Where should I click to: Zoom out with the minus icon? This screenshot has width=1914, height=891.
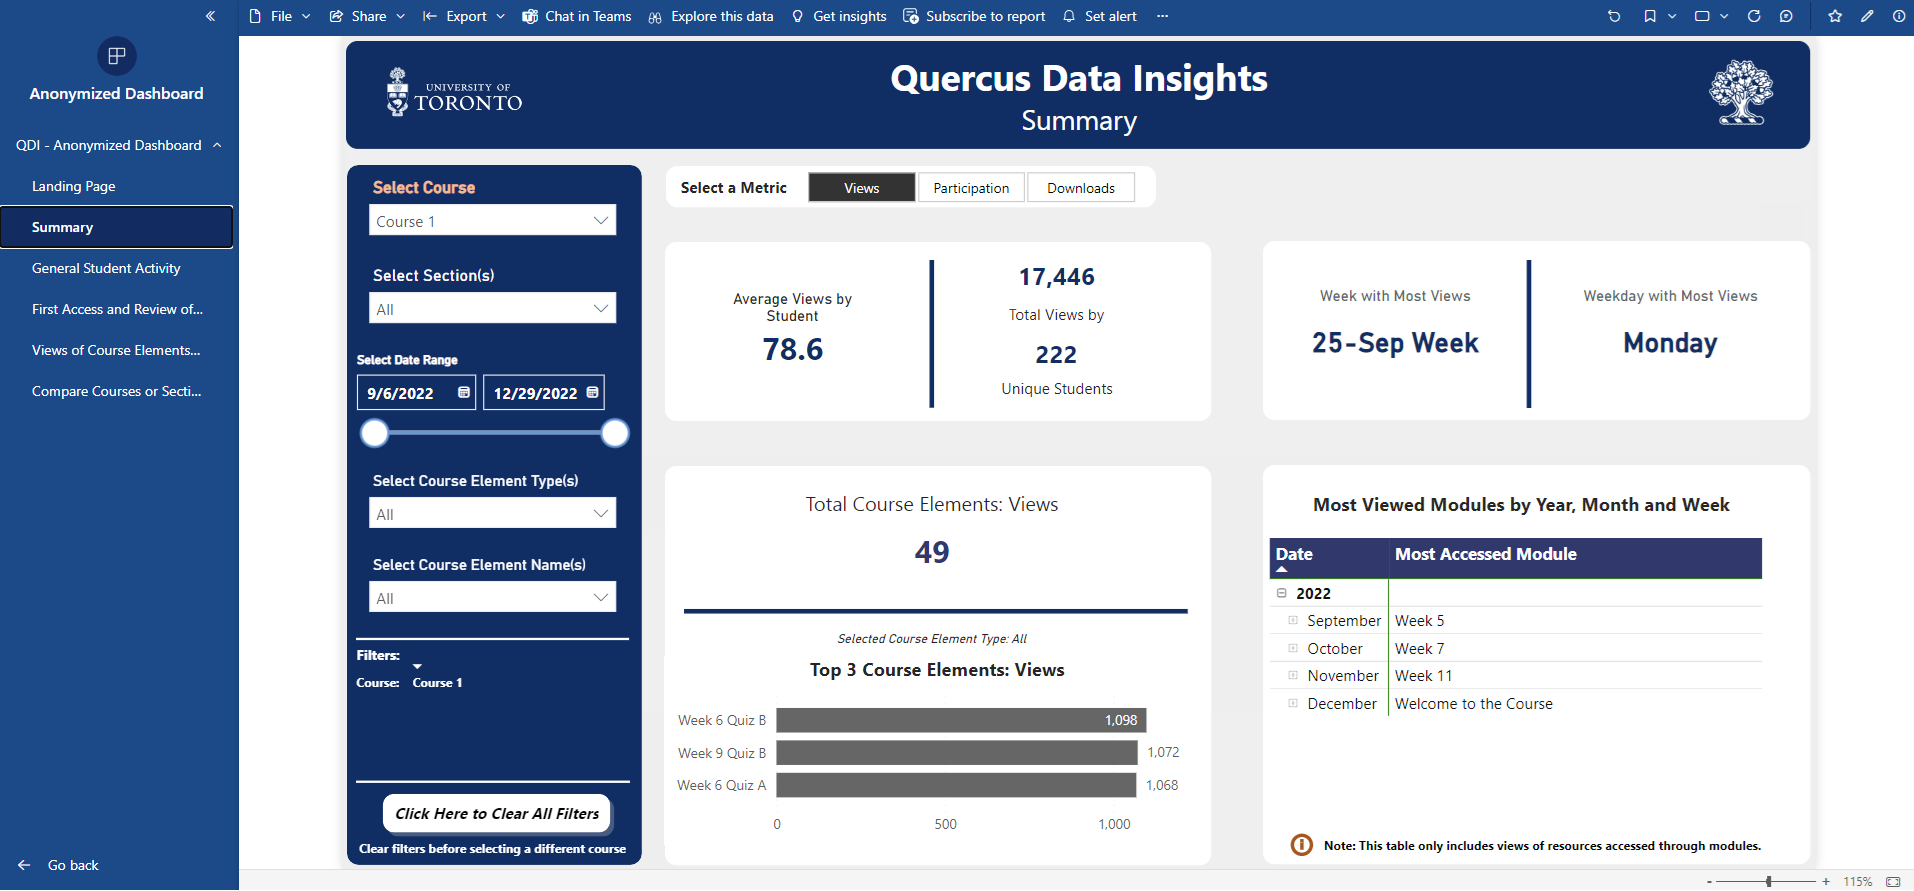coord(1709,882)
